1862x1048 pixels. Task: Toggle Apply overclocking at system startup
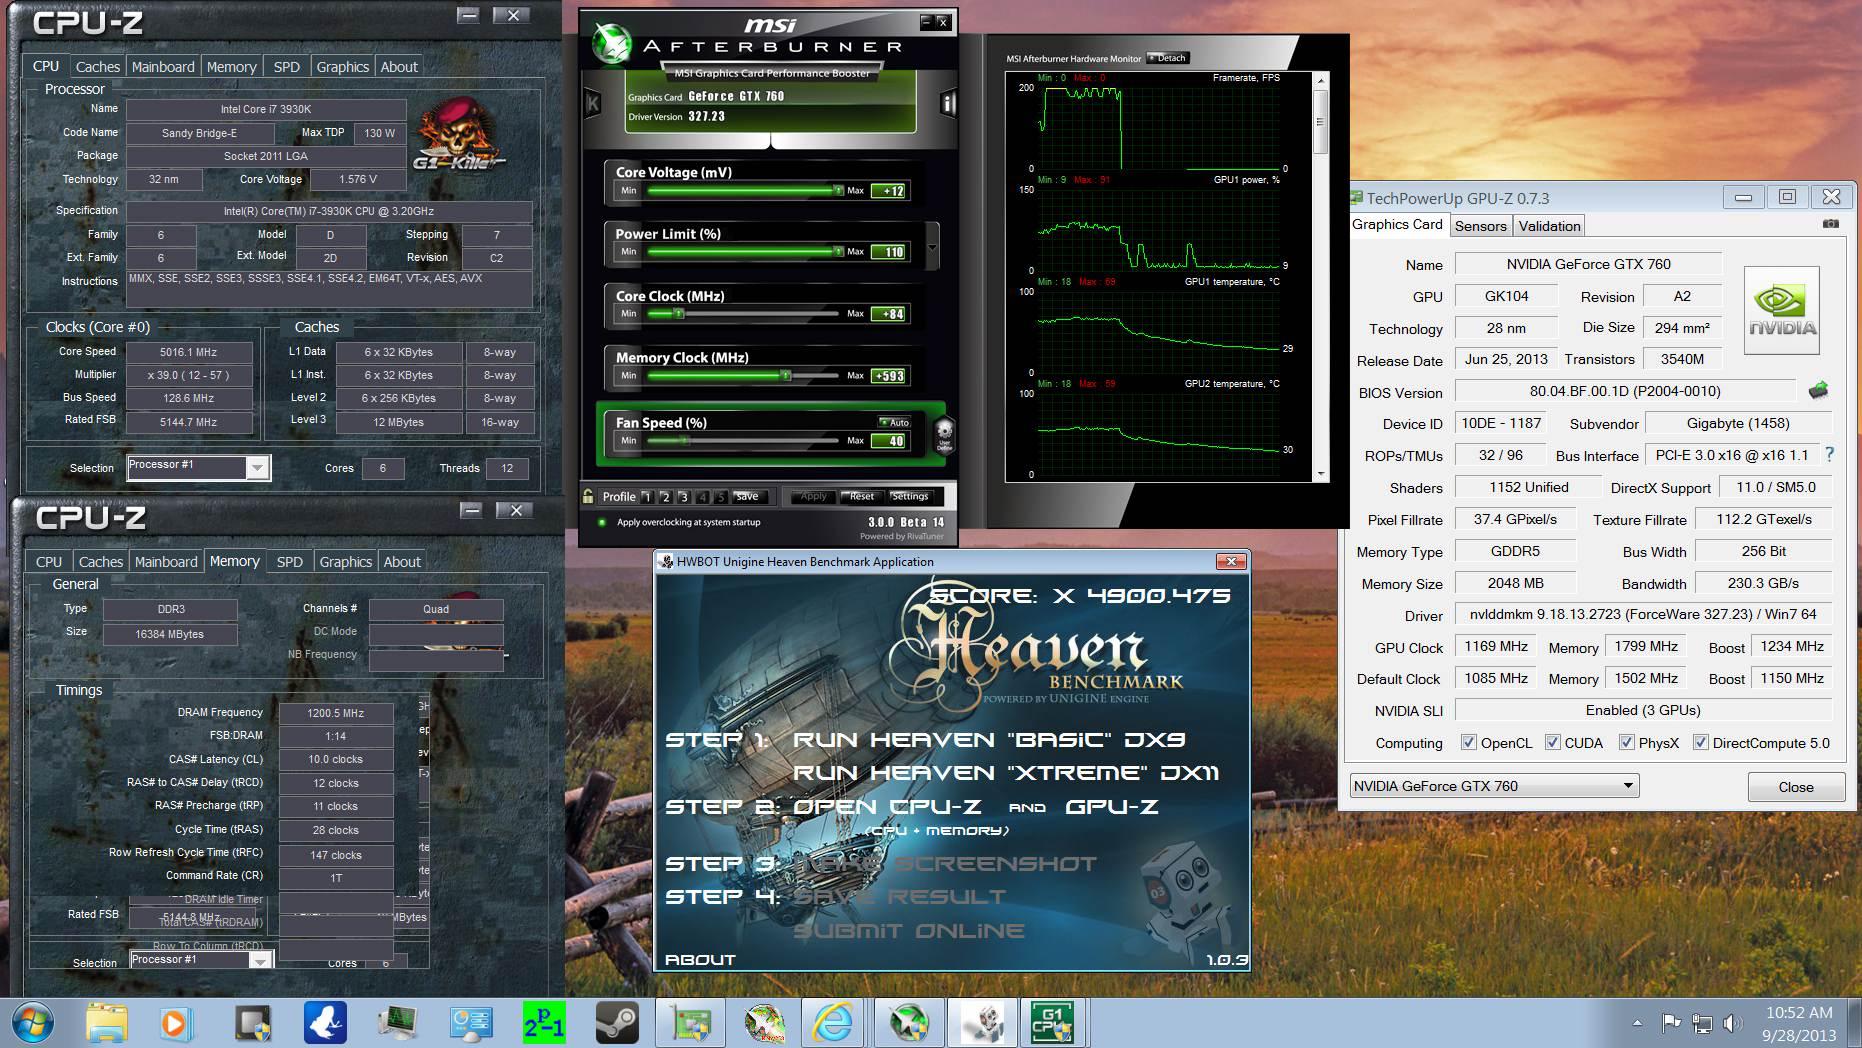pos(602,522)
